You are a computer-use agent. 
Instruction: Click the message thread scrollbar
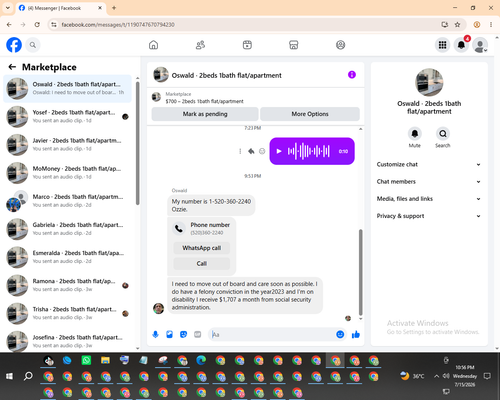tap(360, 272)
